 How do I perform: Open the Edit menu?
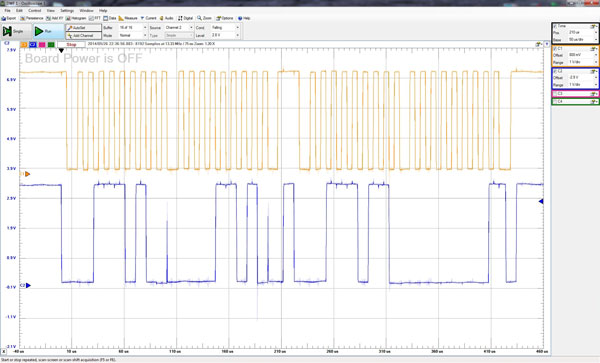(x=19, y=10)
